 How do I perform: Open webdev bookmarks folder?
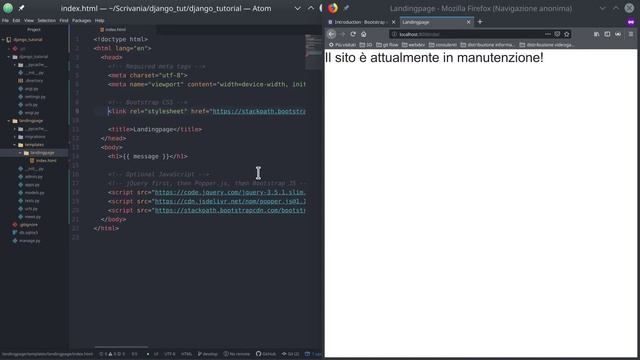[414, 44]
